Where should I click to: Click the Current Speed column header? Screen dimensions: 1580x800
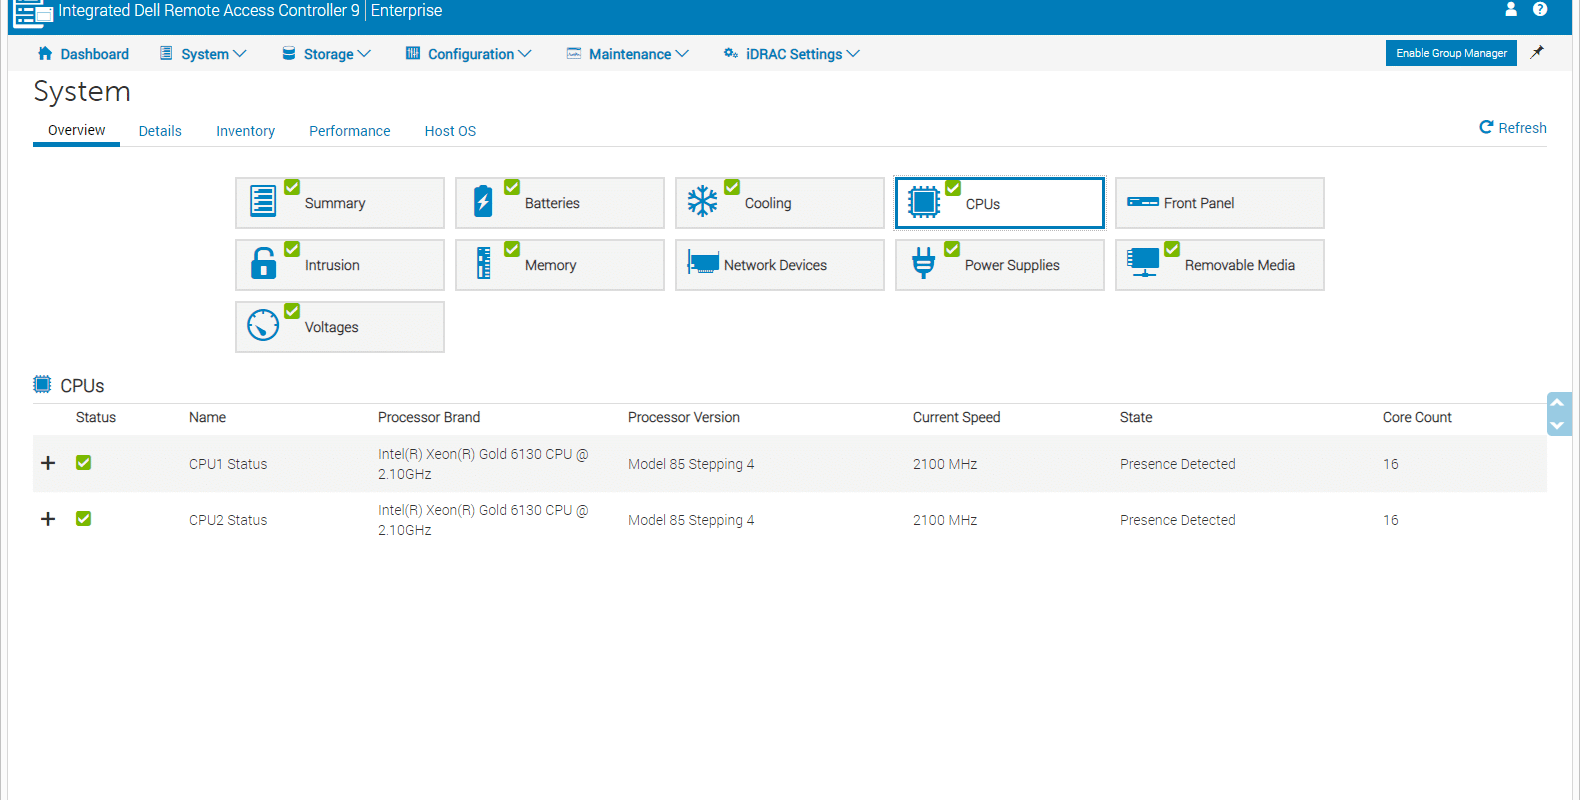[956, 417]
